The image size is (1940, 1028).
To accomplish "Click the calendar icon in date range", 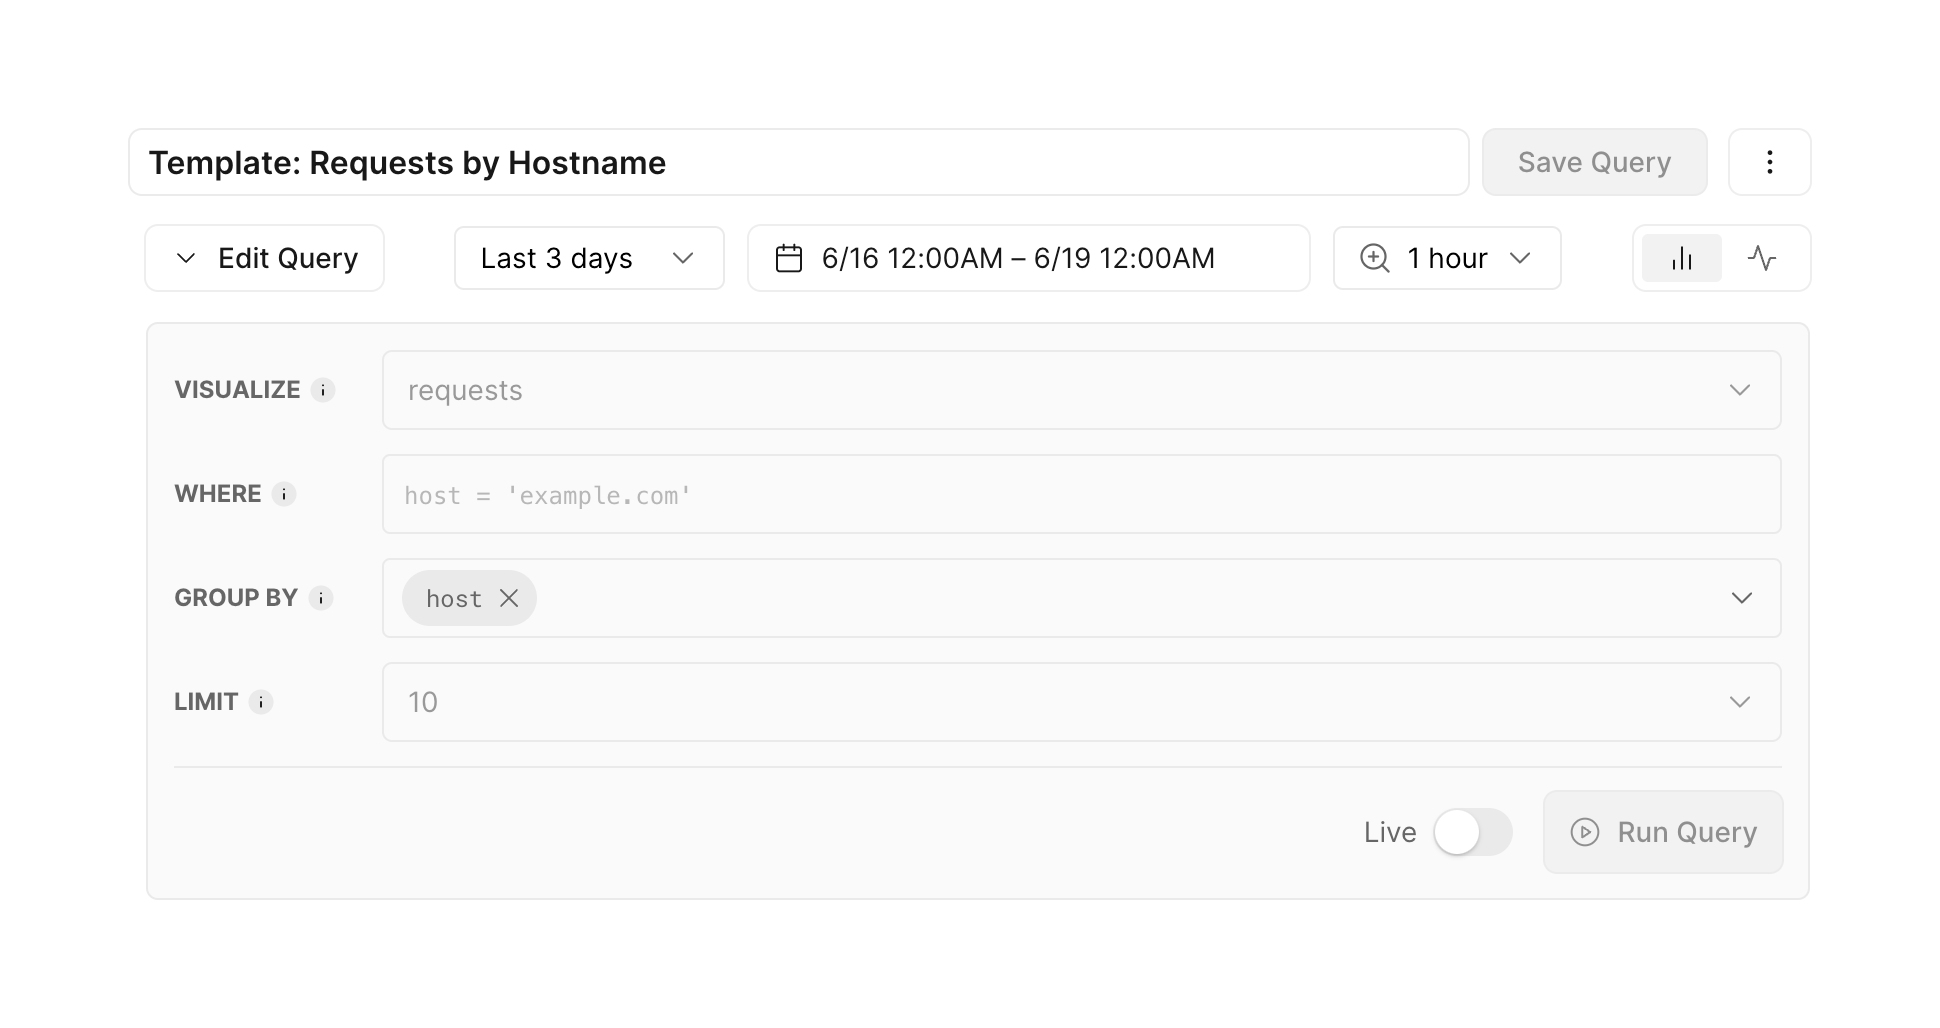I will 789,259.
